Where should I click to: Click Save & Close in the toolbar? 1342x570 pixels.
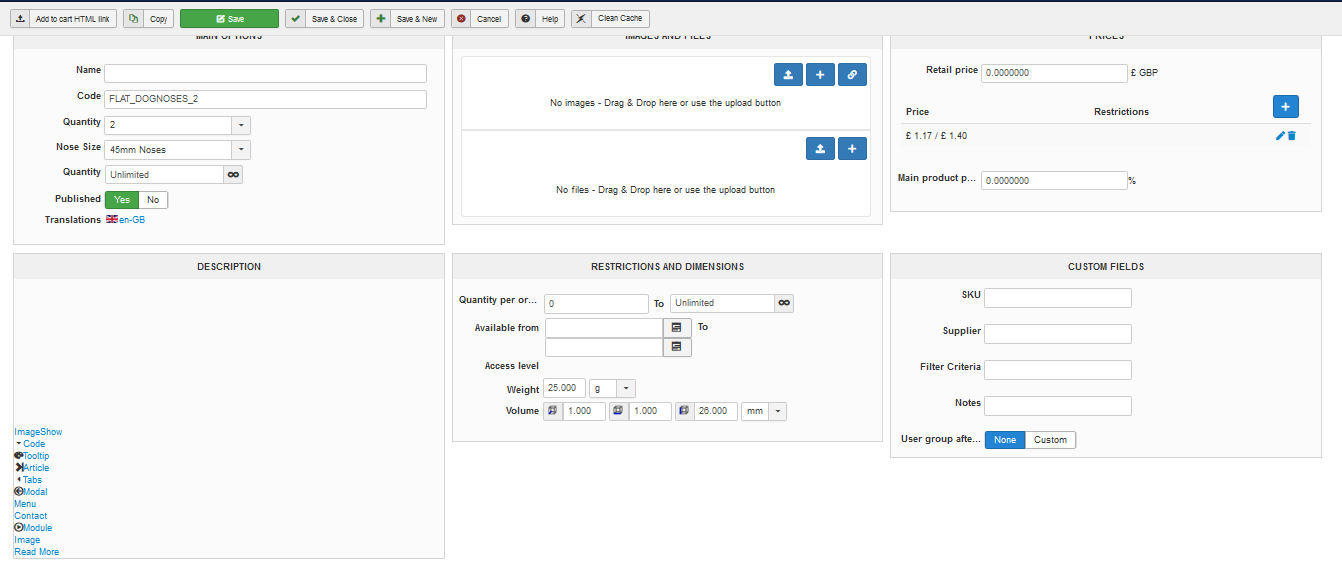pos(324,19)
